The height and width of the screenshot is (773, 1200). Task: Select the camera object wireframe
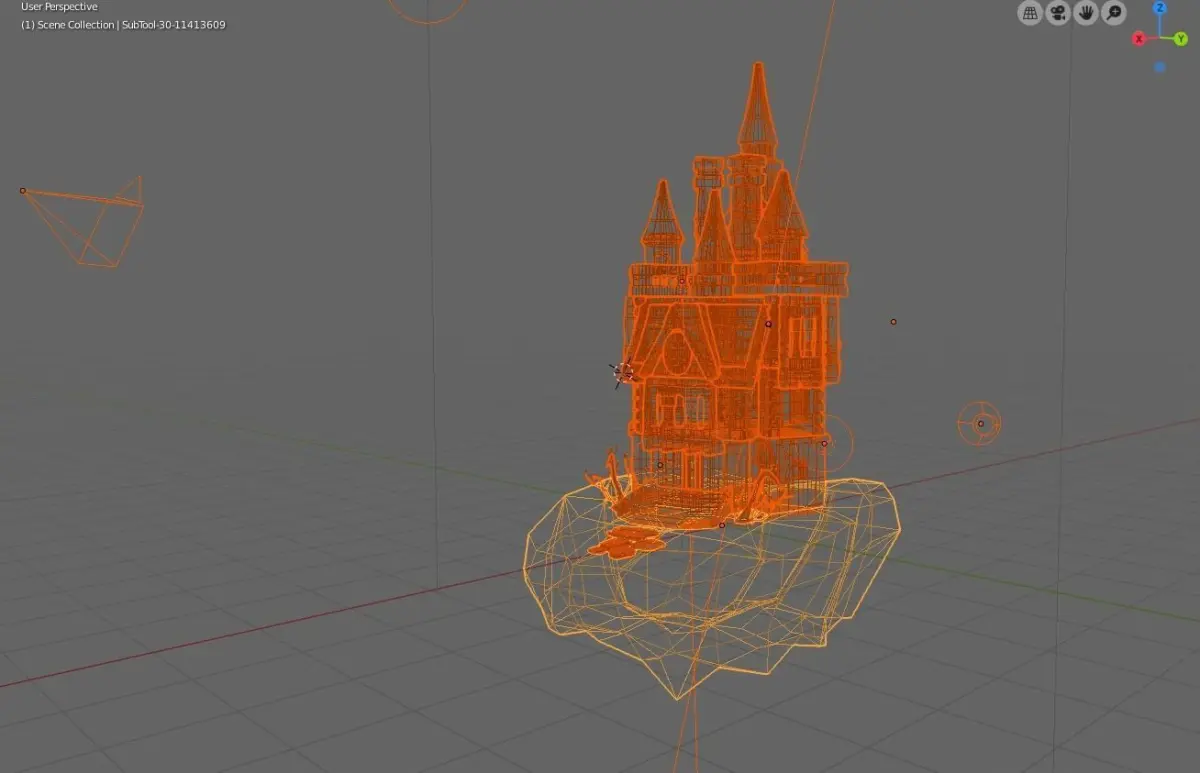point(84,222)
